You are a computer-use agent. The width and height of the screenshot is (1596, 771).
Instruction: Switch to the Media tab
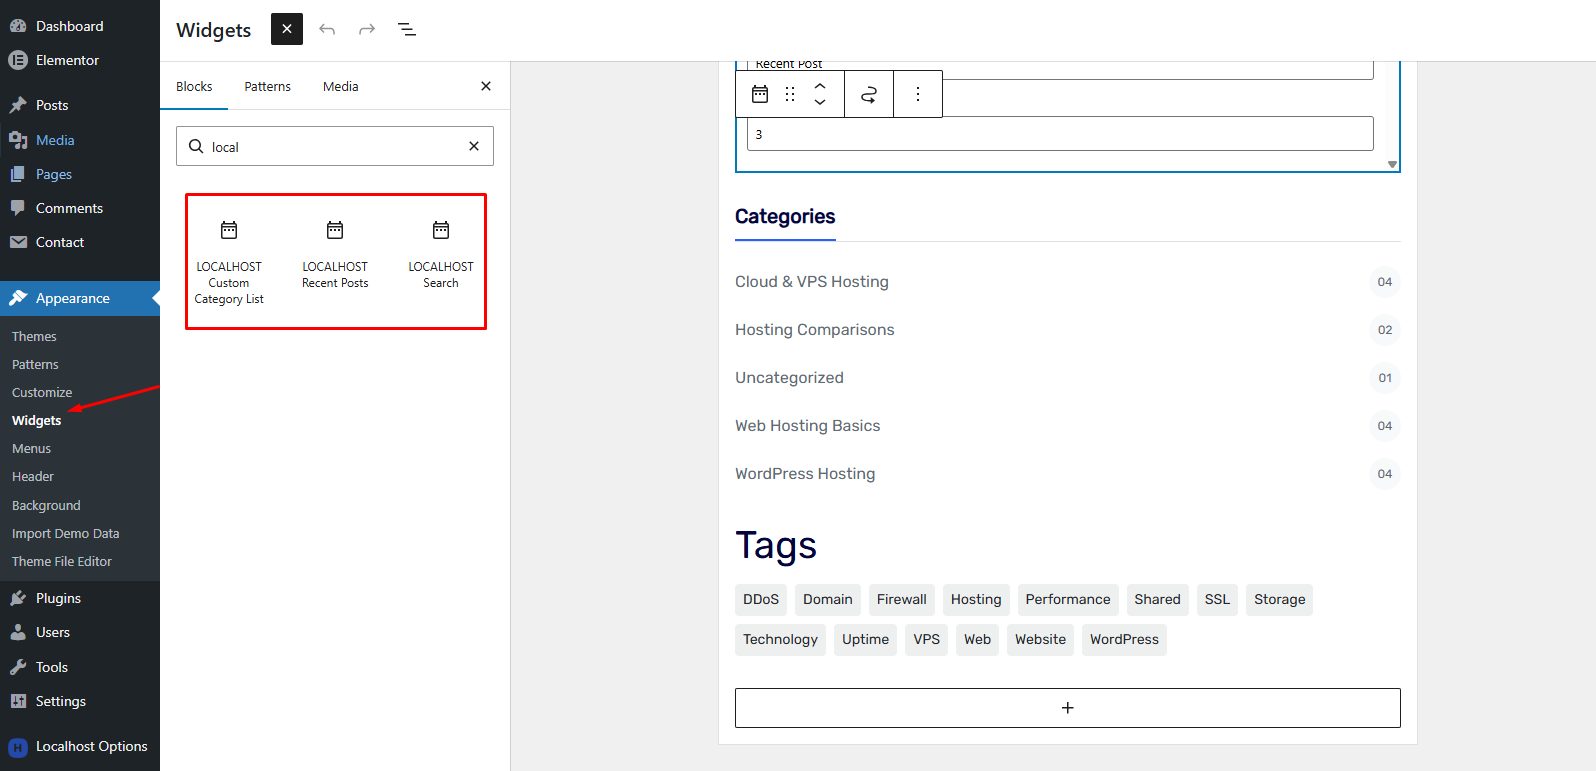pos(340,87)
